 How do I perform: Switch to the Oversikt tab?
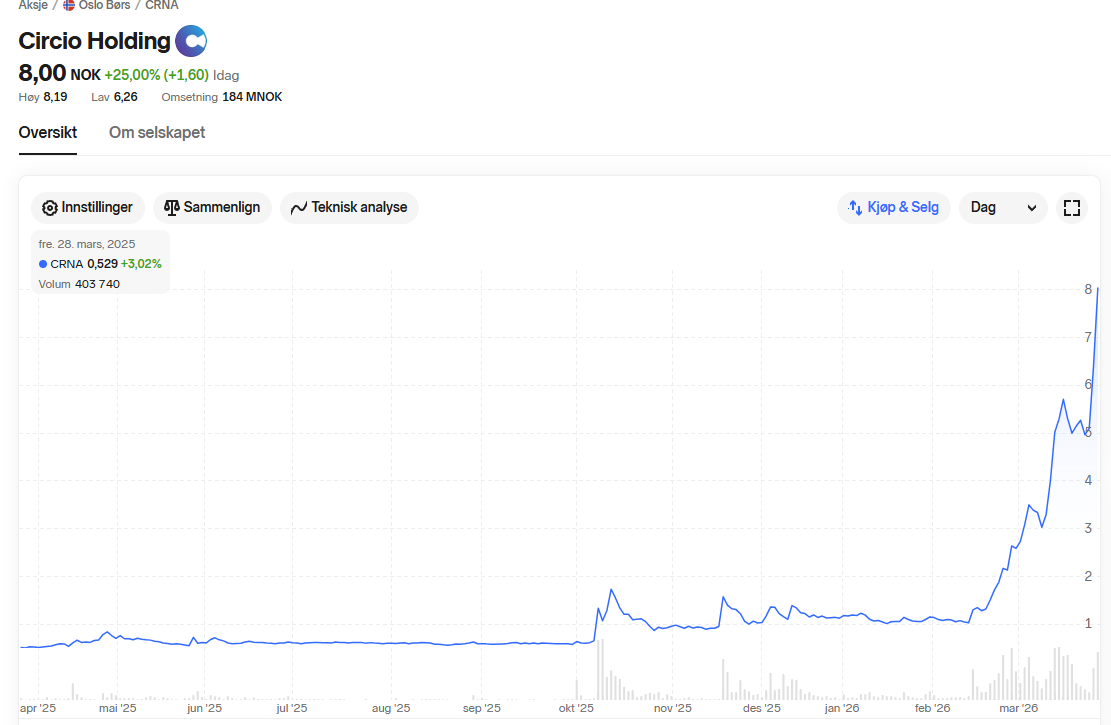coord(48,133)
